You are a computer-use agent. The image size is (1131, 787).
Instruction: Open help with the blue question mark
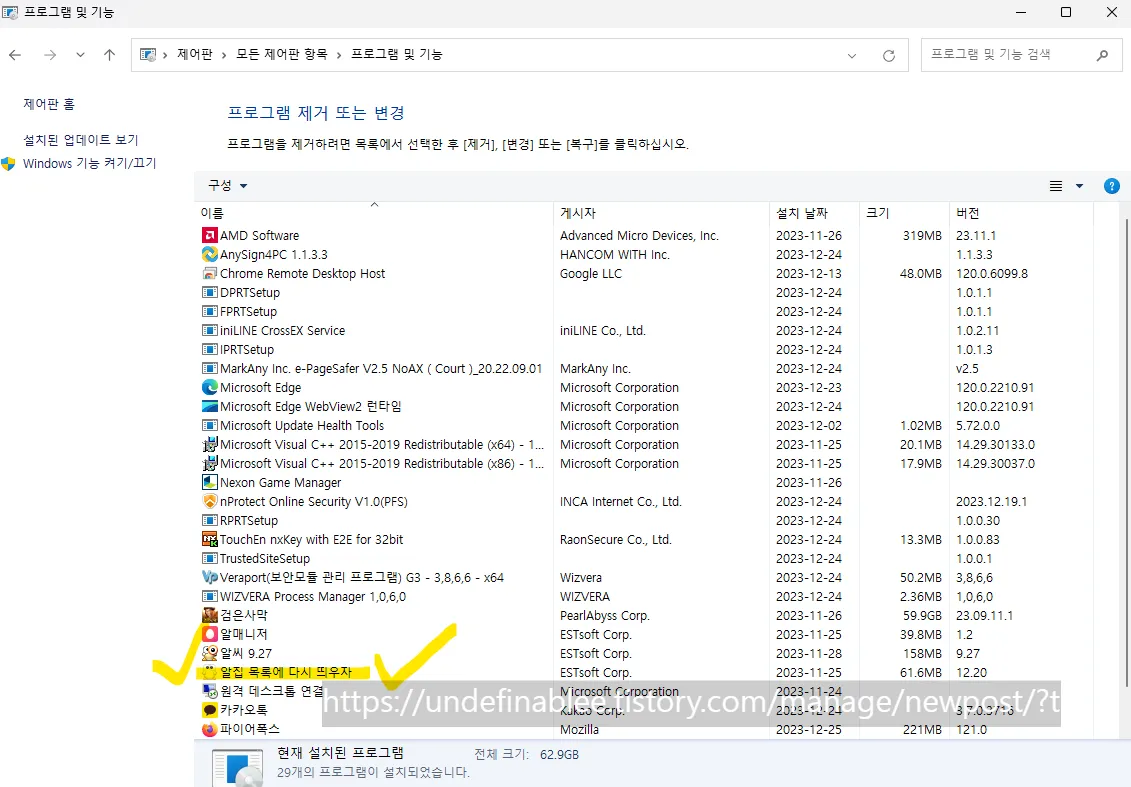[1112, 186]
